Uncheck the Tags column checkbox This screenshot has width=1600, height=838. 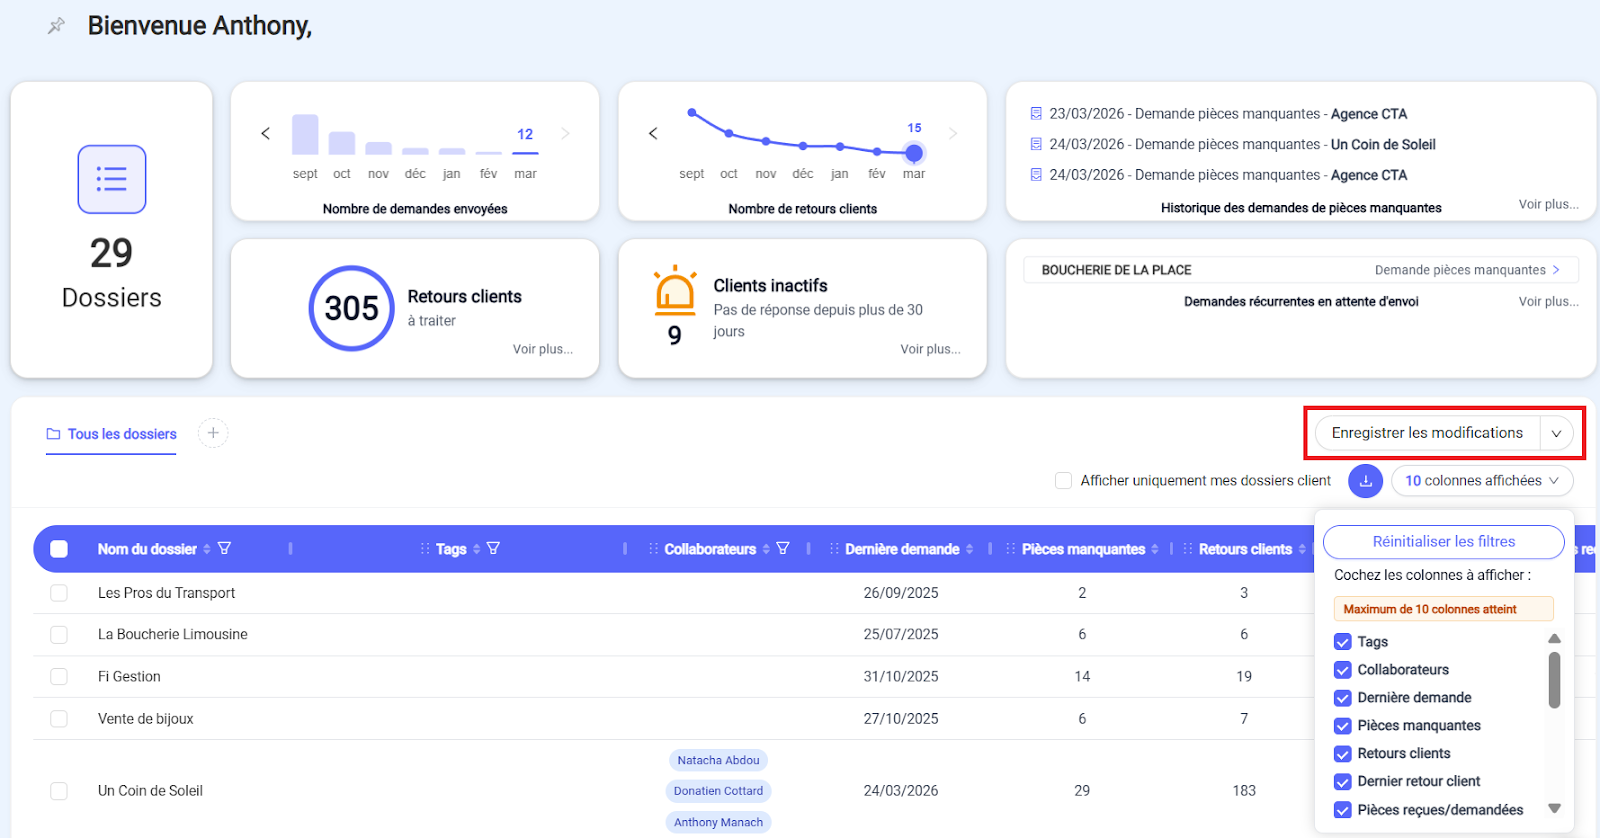(1343, 642)
